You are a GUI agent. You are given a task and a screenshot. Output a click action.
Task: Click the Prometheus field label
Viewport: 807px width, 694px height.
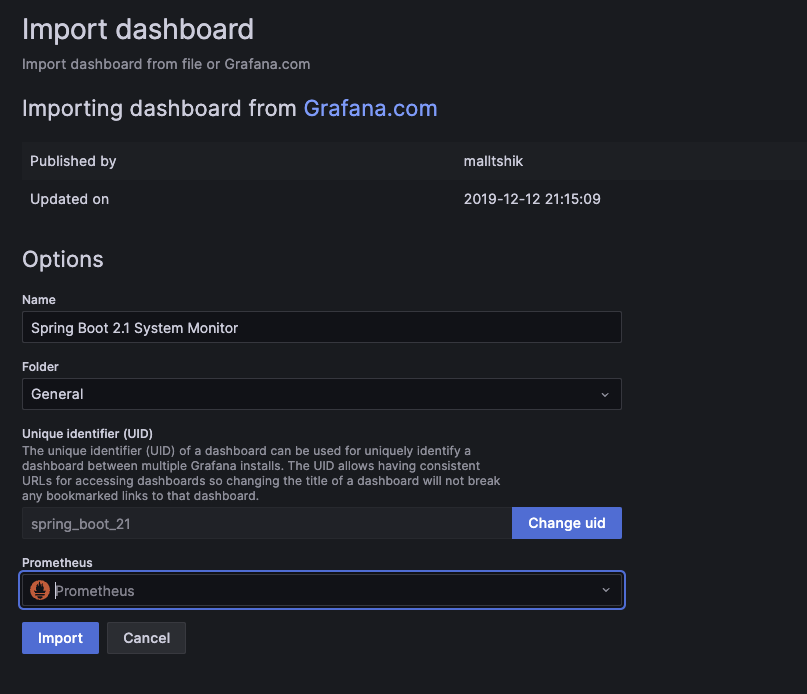click(x=57, y=562)
